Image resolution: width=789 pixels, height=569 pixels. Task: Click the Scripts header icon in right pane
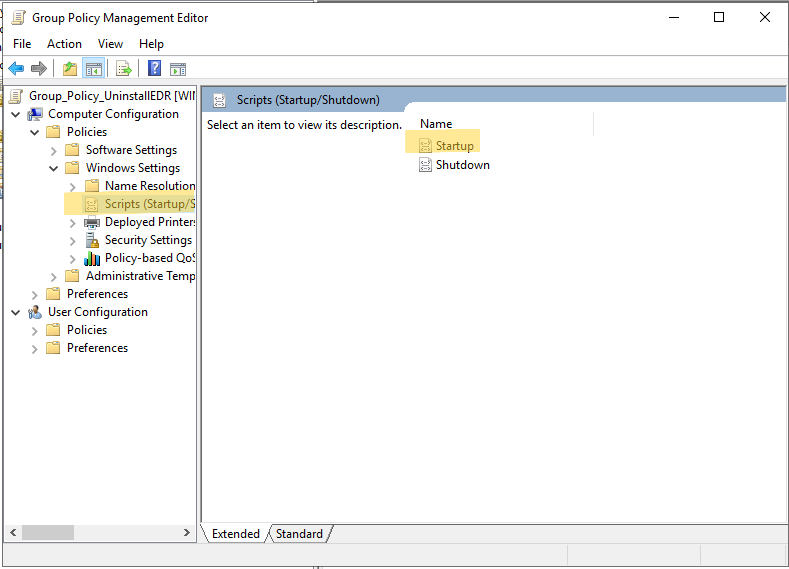[x=219, y=101]
